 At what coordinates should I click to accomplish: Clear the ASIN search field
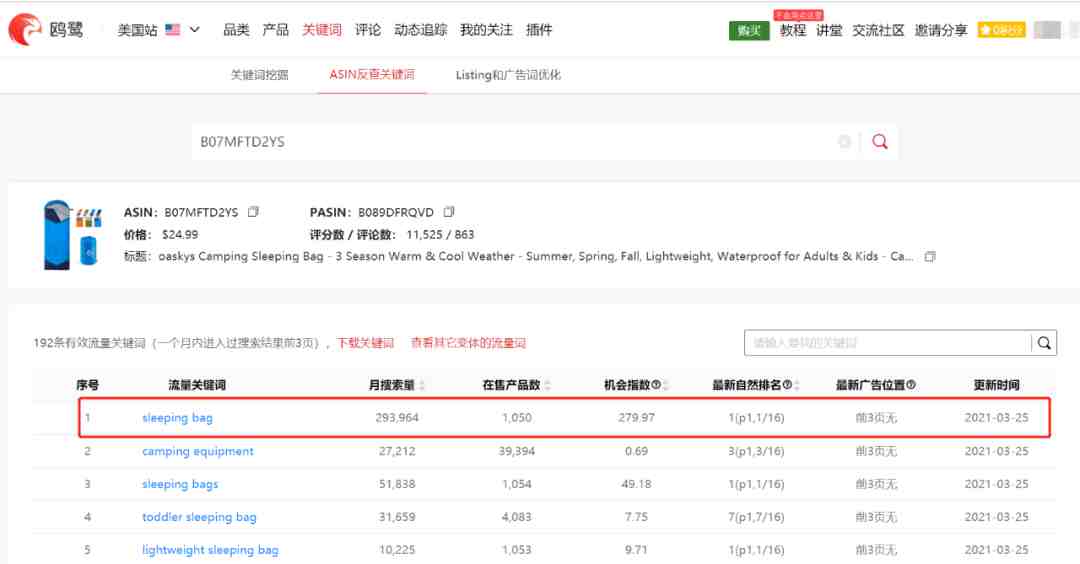coord(844,142)
